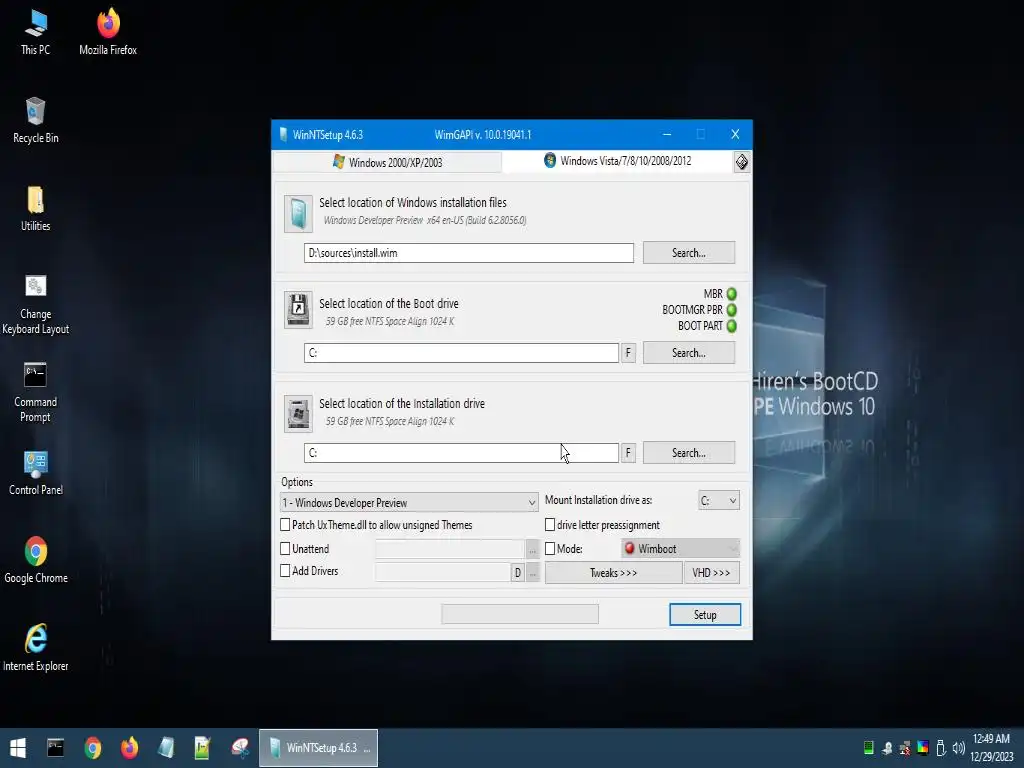Switch to the Windows 2000/XP/2003 tab
1024x768 pixels.
[x=387, y=162]
